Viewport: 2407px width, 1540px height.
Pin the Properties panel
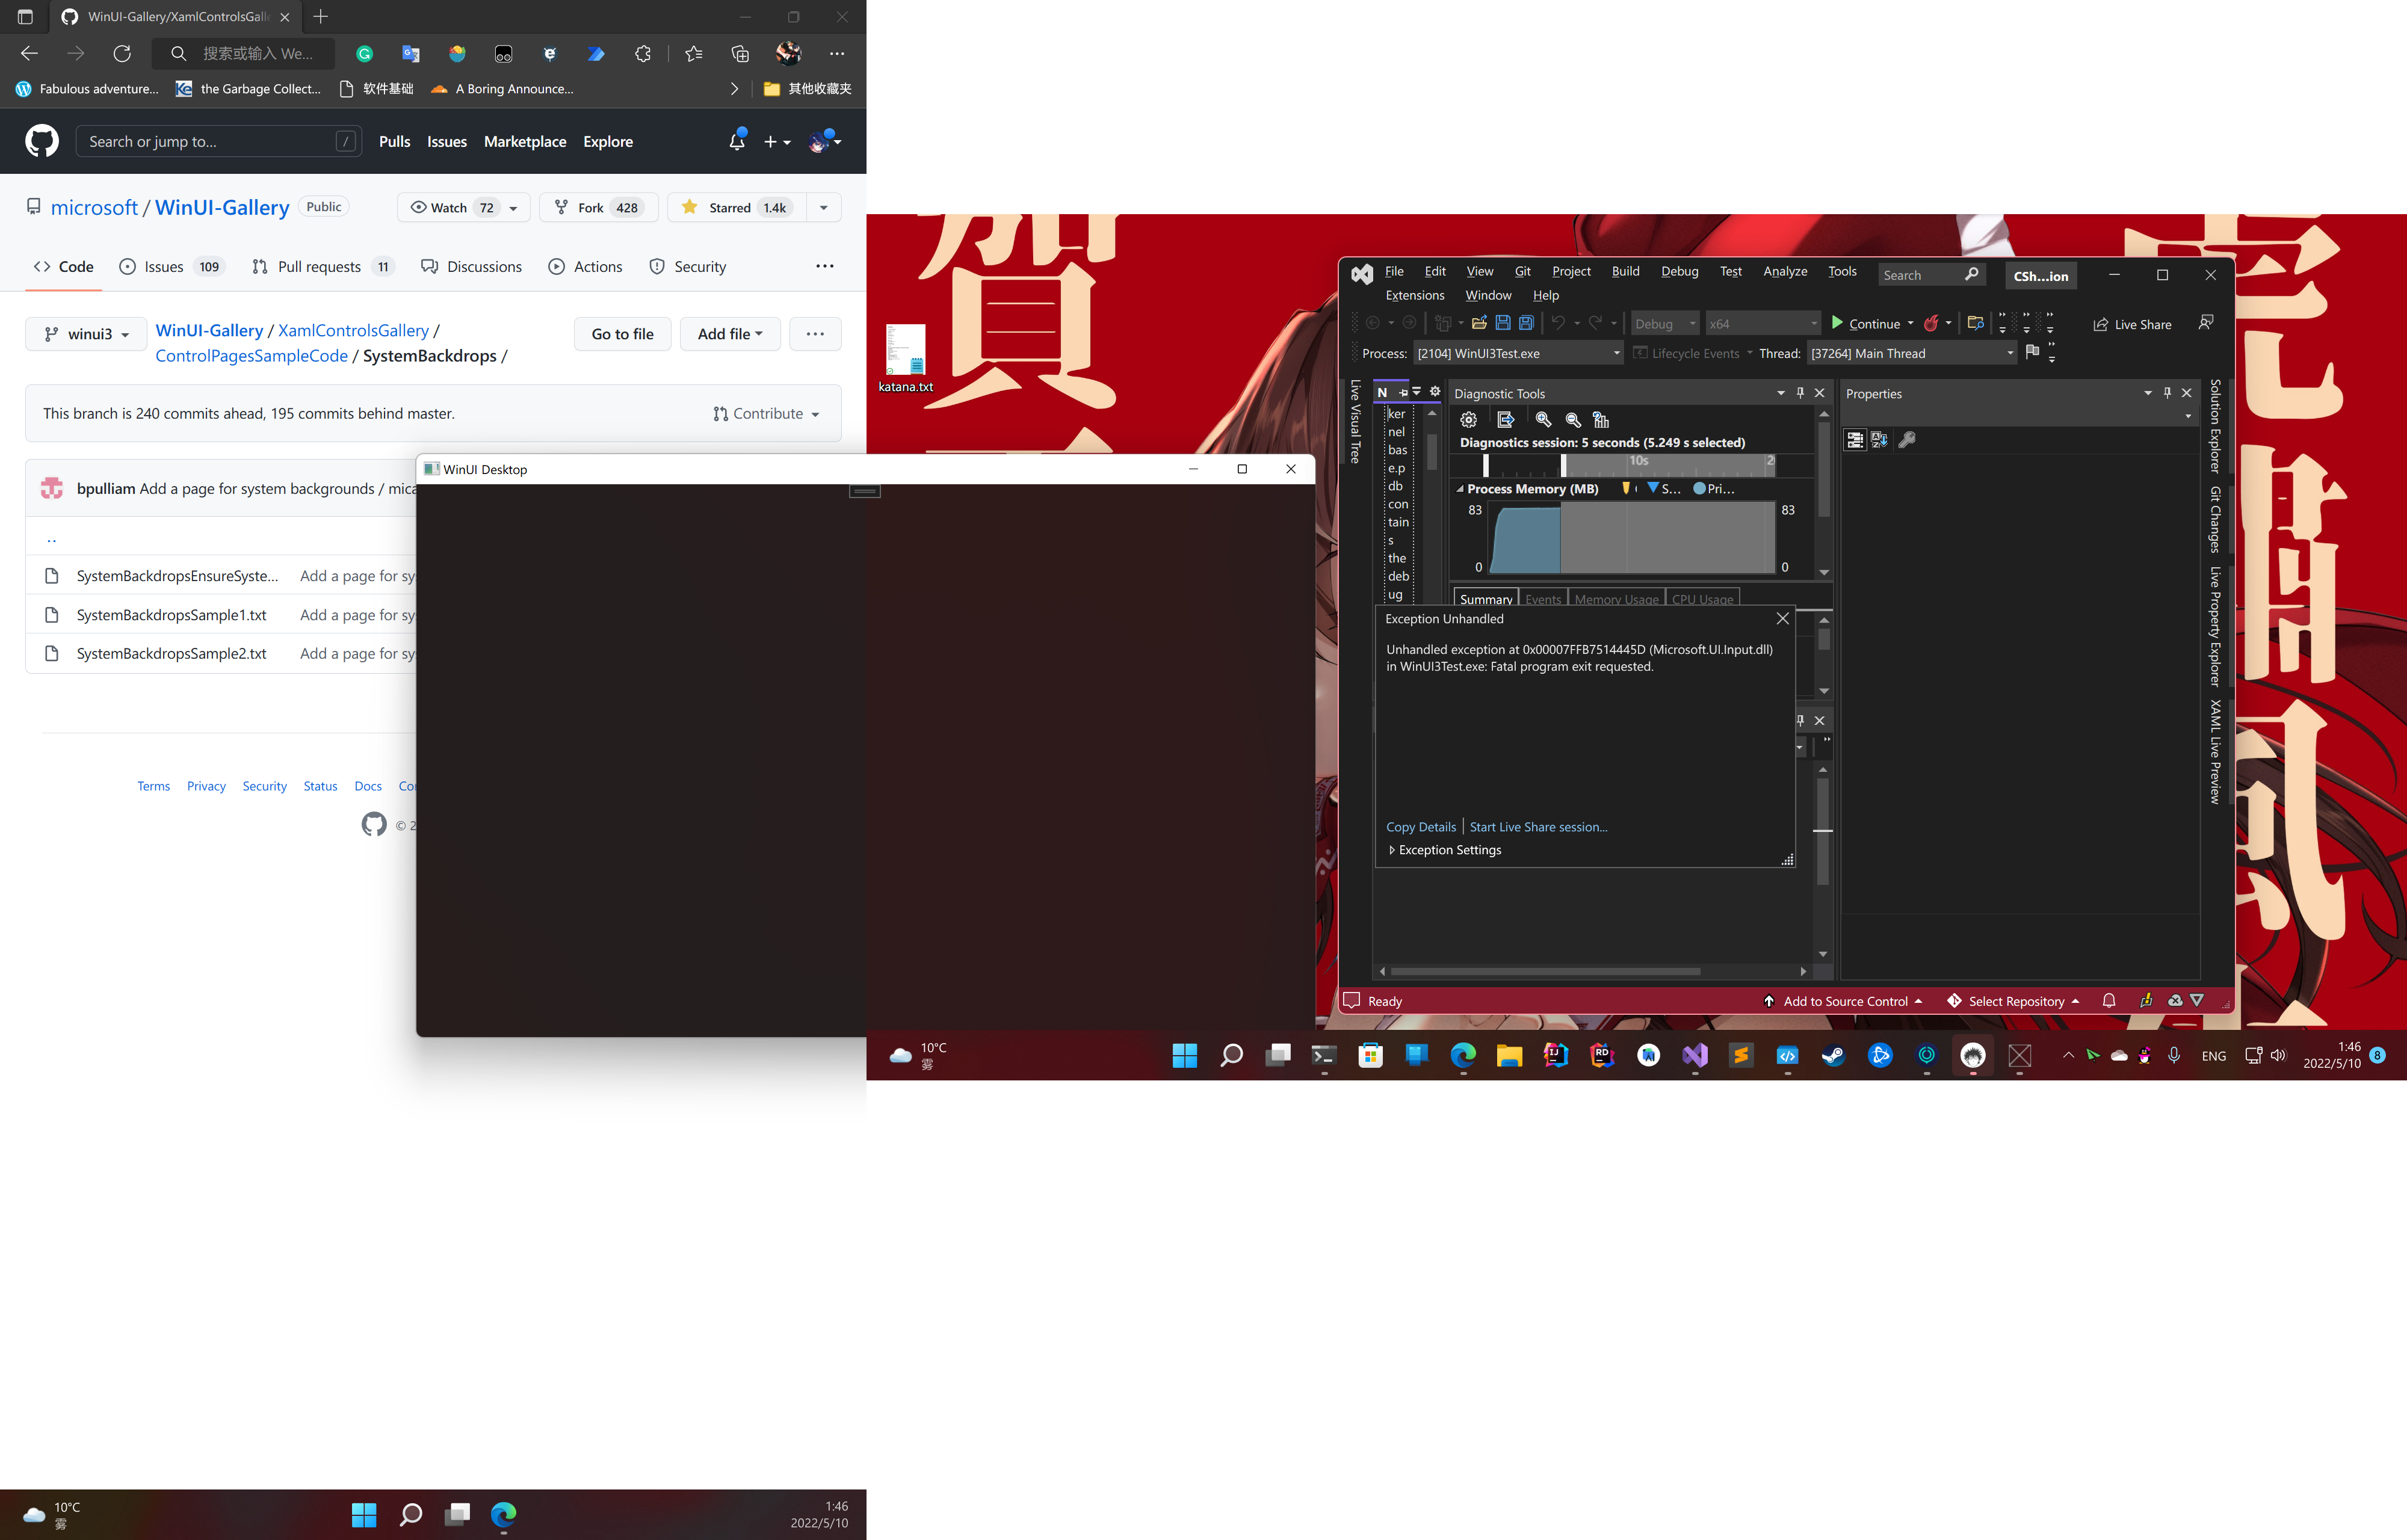click(x=2167, y=393)
